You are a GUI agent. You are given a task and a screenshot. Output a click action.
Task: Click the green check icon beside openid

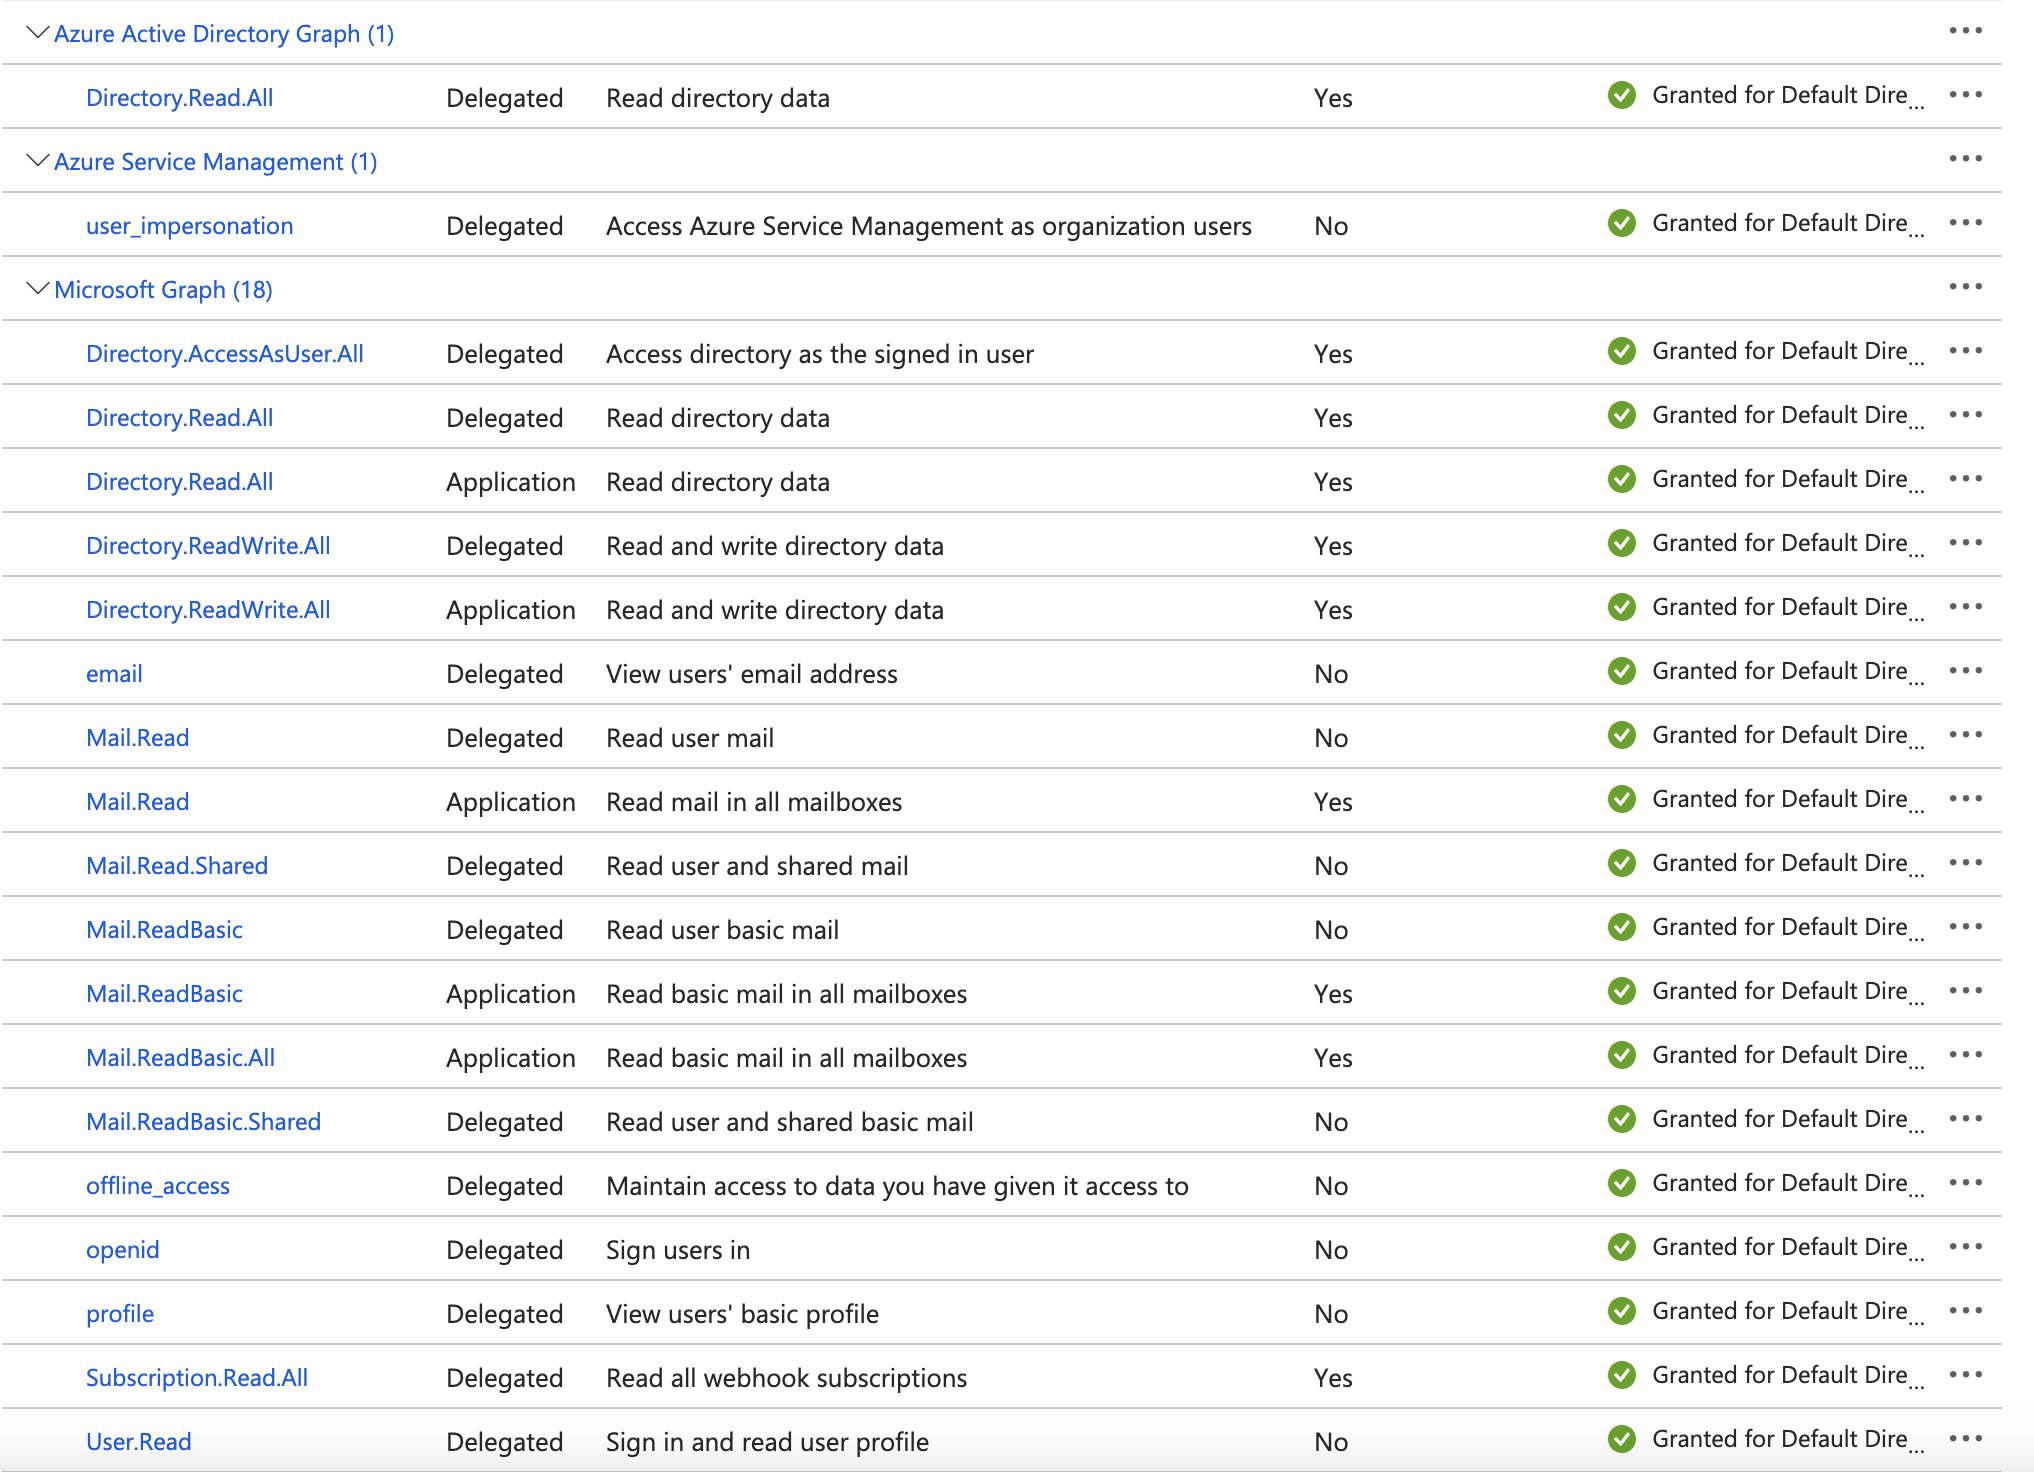[x=1622, y=1247]
